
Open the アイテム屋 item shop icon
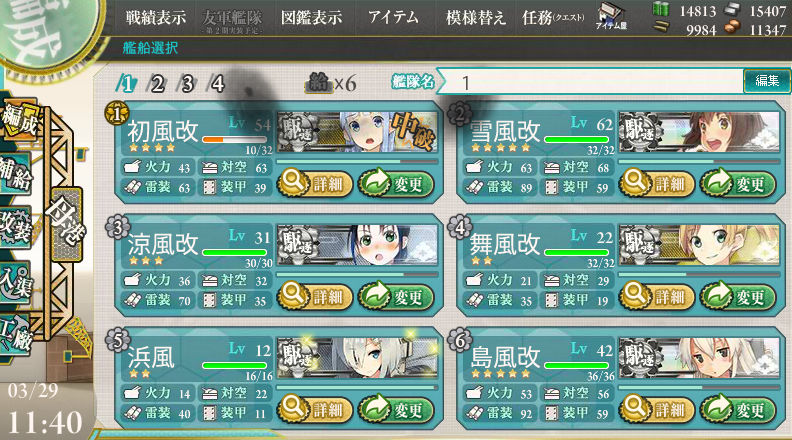(611, 16)
